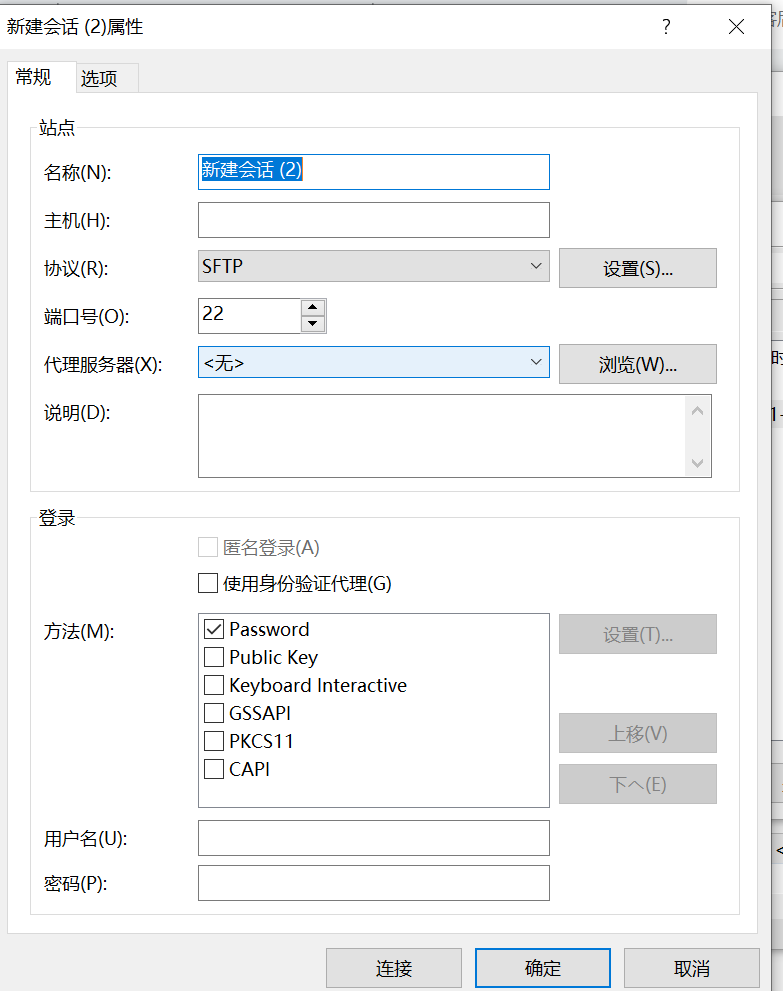
Task: Check Keyboard Interactive method
Action: coord(211,685)
